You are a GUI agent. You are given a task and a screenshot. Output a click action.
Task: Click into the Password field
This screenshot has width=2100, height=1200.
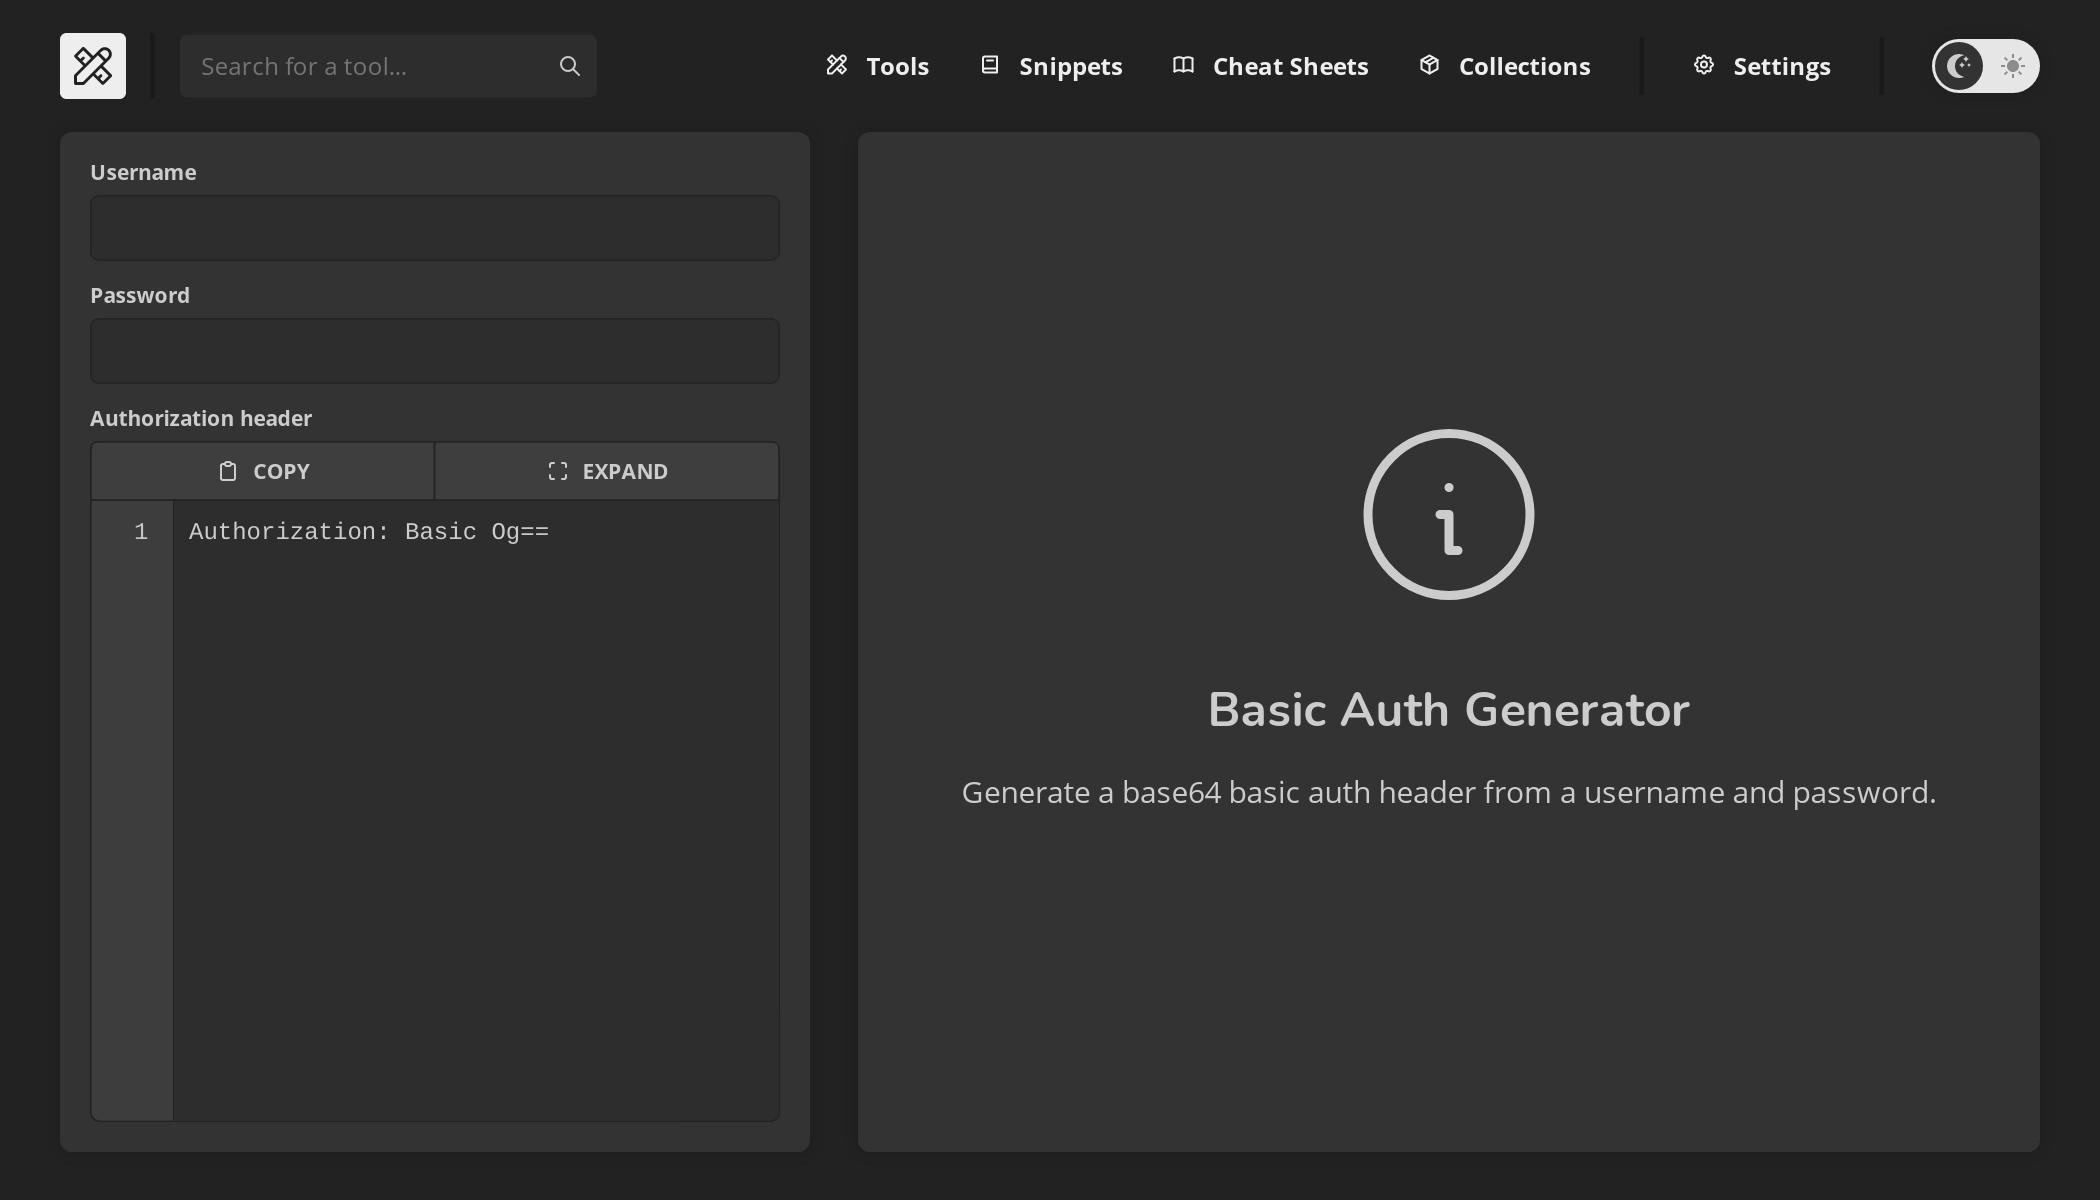point(435,351)
